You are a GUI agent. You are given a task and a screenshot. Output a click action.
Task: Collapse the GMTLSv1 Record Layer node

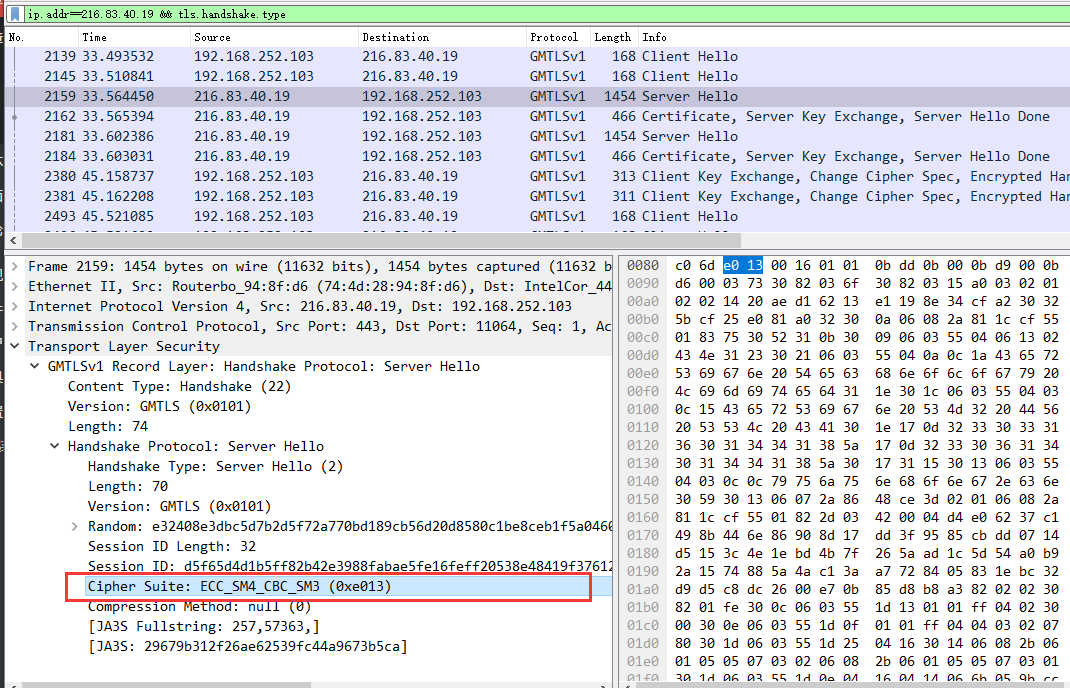tap(35, 366)
